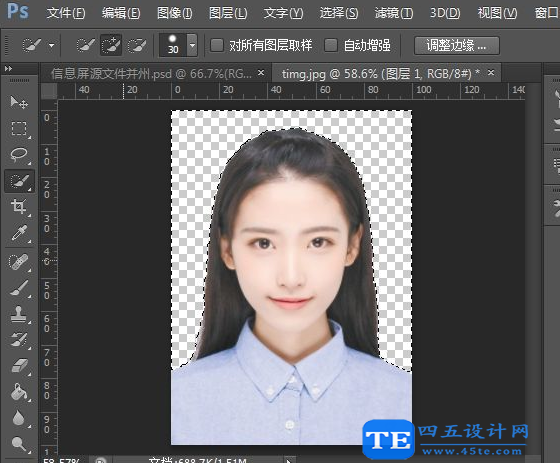Click the Photoshop Ps logo
Viewport: 560px width, 463px height.
[18, 11]
